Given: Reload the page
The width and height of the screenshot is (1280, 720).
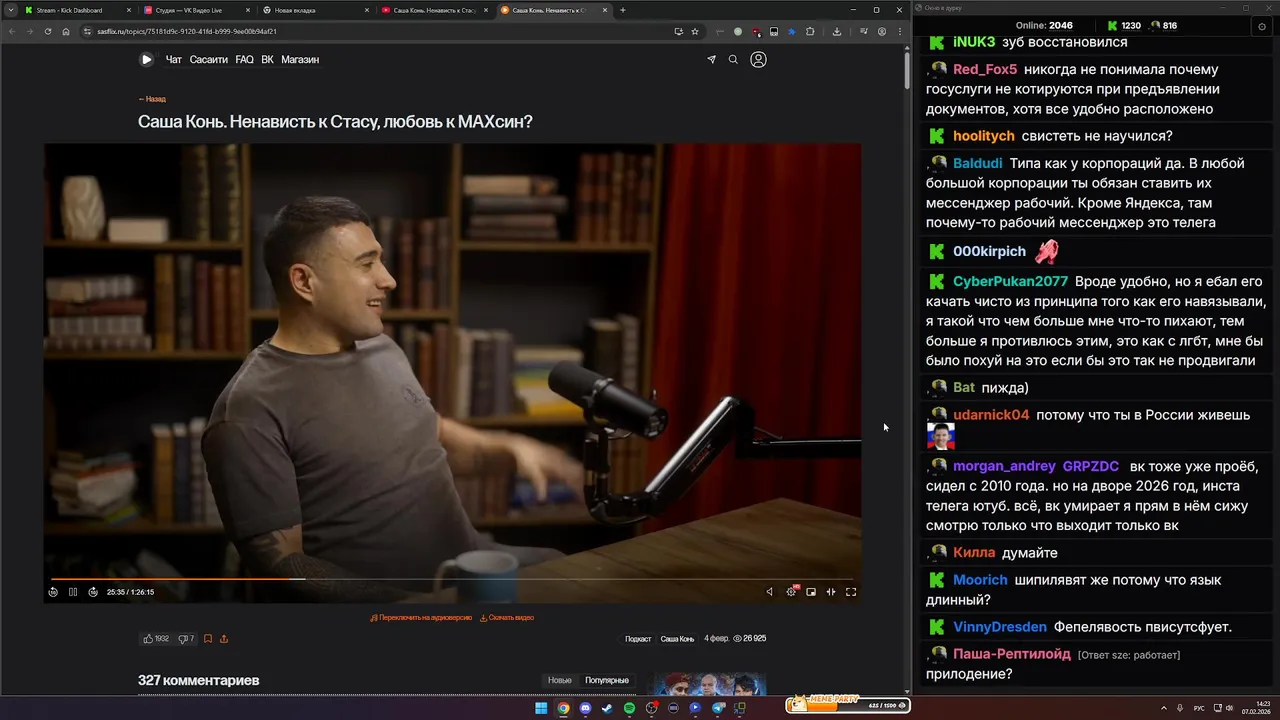Looking at the screenshot, I should click(48, 31).
